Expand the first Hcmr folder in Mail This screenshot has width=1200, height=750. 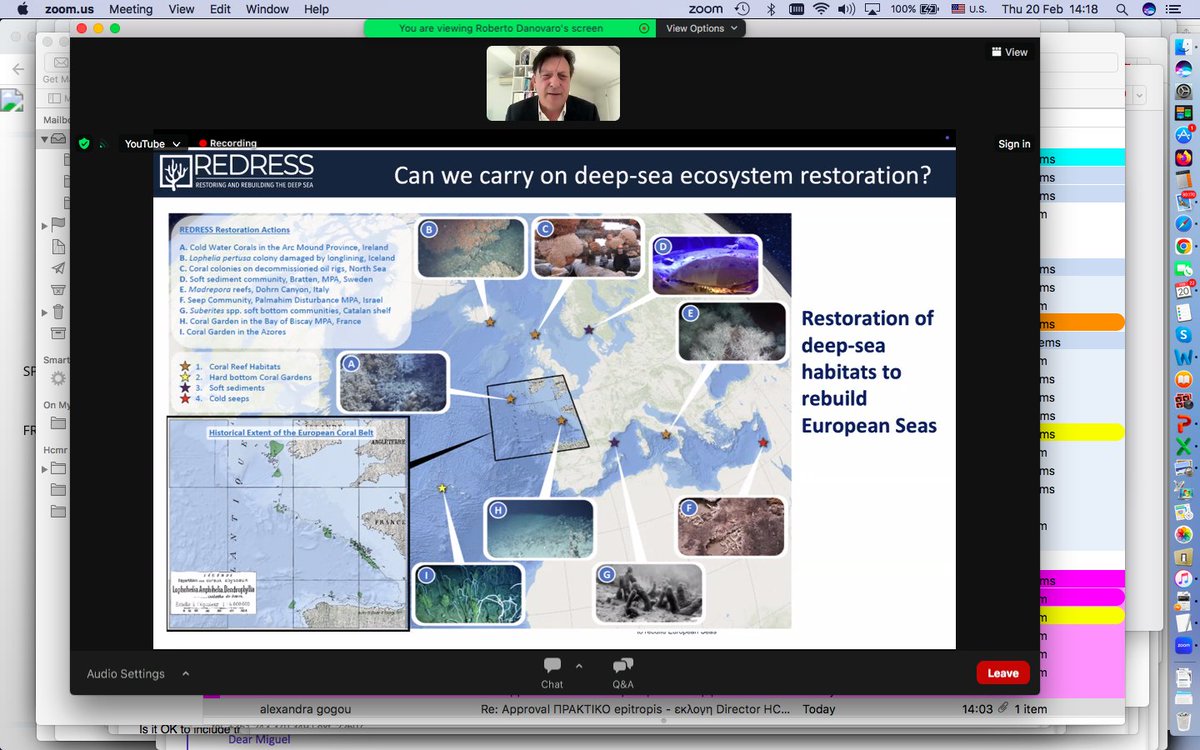[x=45, y=468]
